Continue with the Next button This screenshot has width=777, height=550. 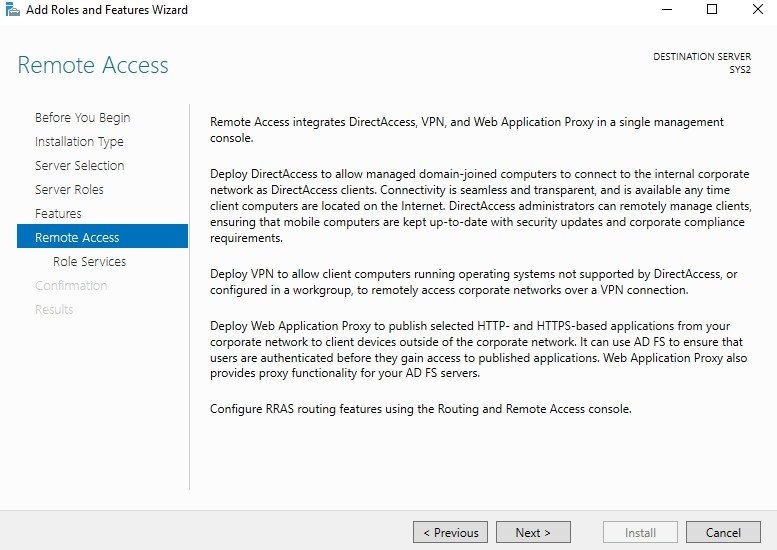[533, 532]
